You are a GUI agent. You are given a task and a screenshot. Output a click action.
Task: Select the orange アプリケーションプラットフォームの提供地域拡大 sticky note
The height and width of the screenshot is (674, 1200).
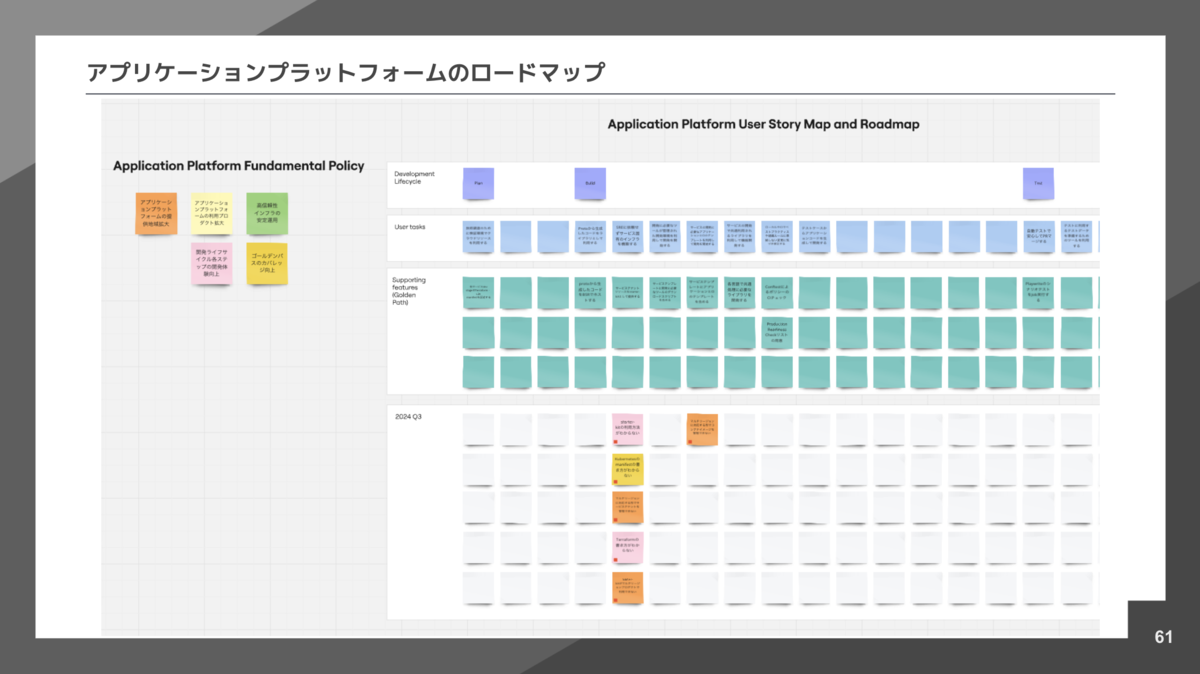(x=157, y=212)
